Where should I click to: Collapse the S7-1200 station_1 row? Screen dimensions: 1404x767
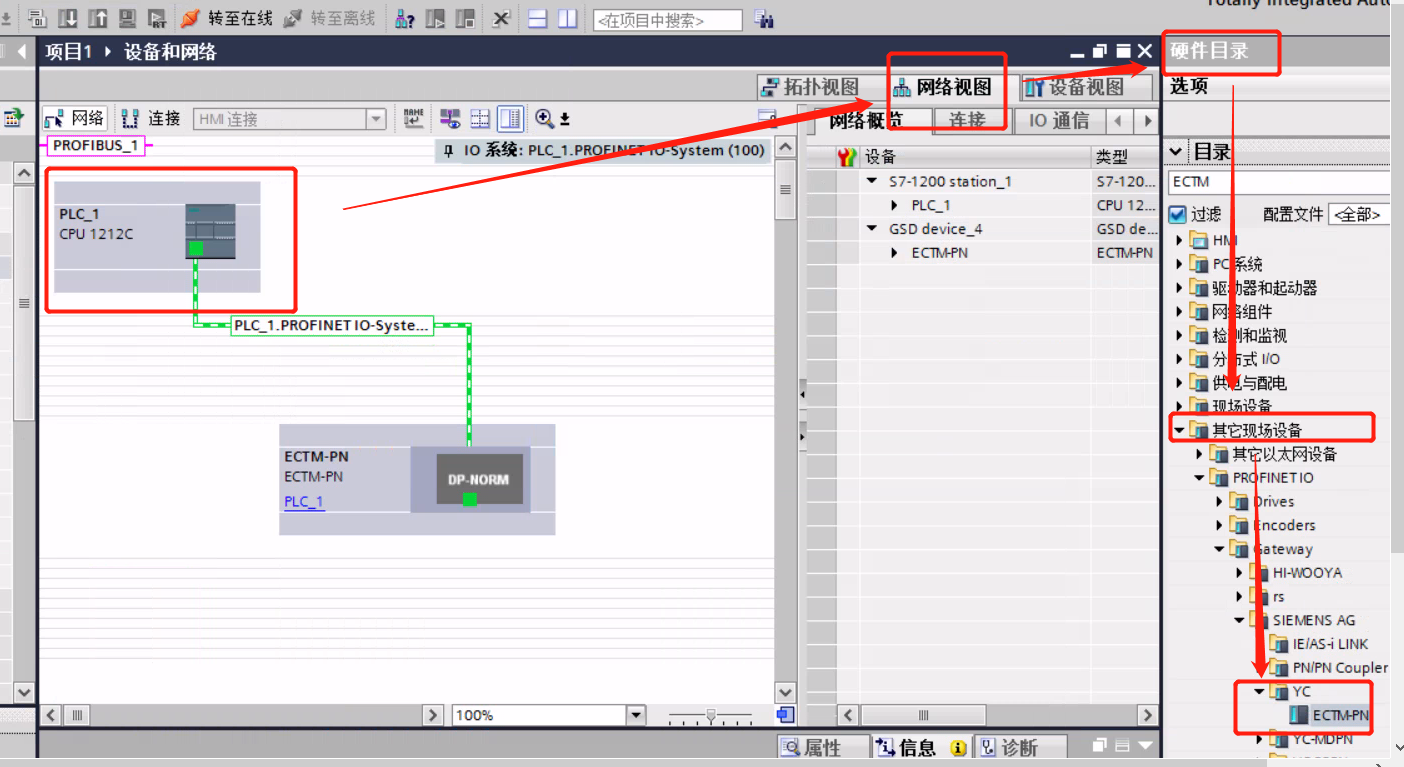point(873,181)
